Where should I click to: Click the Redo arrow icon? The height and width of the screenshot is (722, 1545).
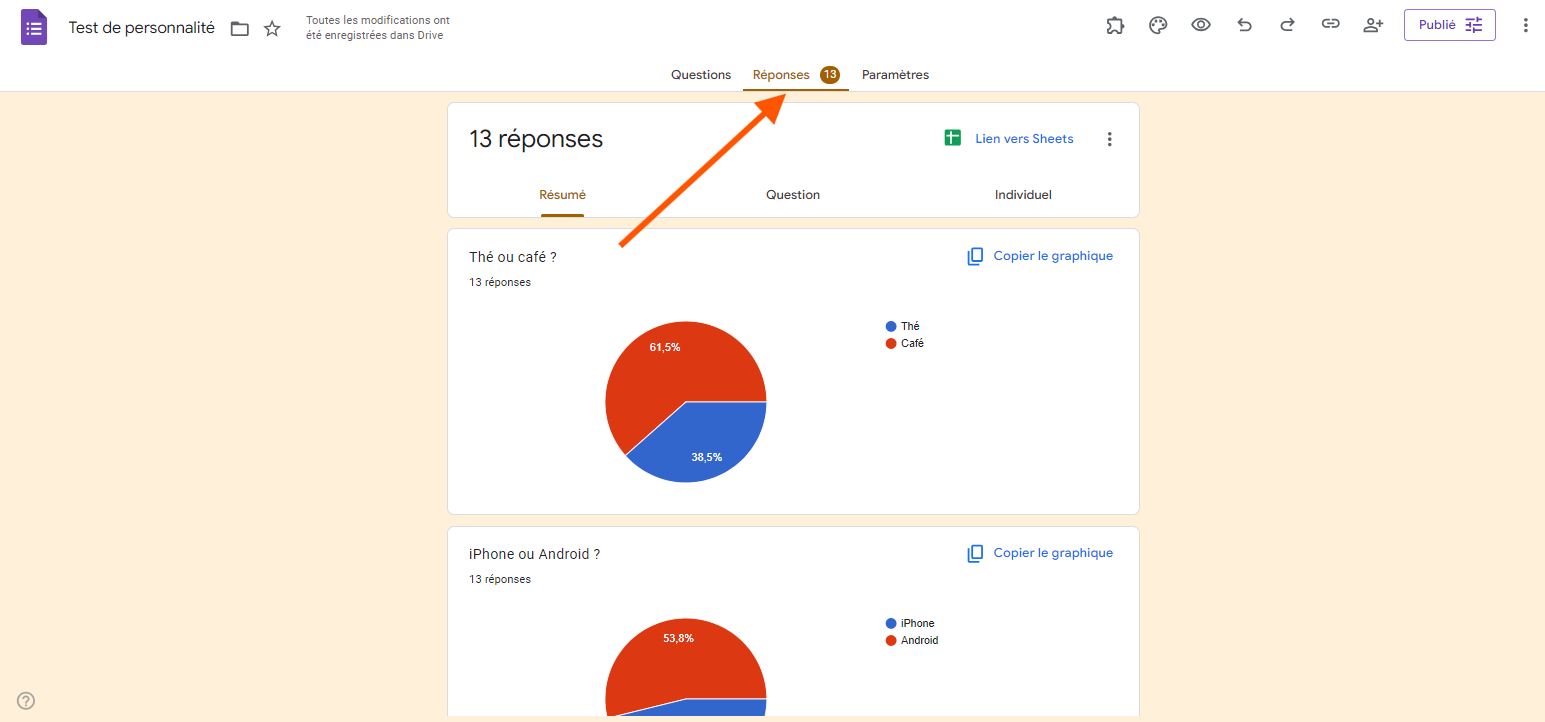coord(1288,24)
